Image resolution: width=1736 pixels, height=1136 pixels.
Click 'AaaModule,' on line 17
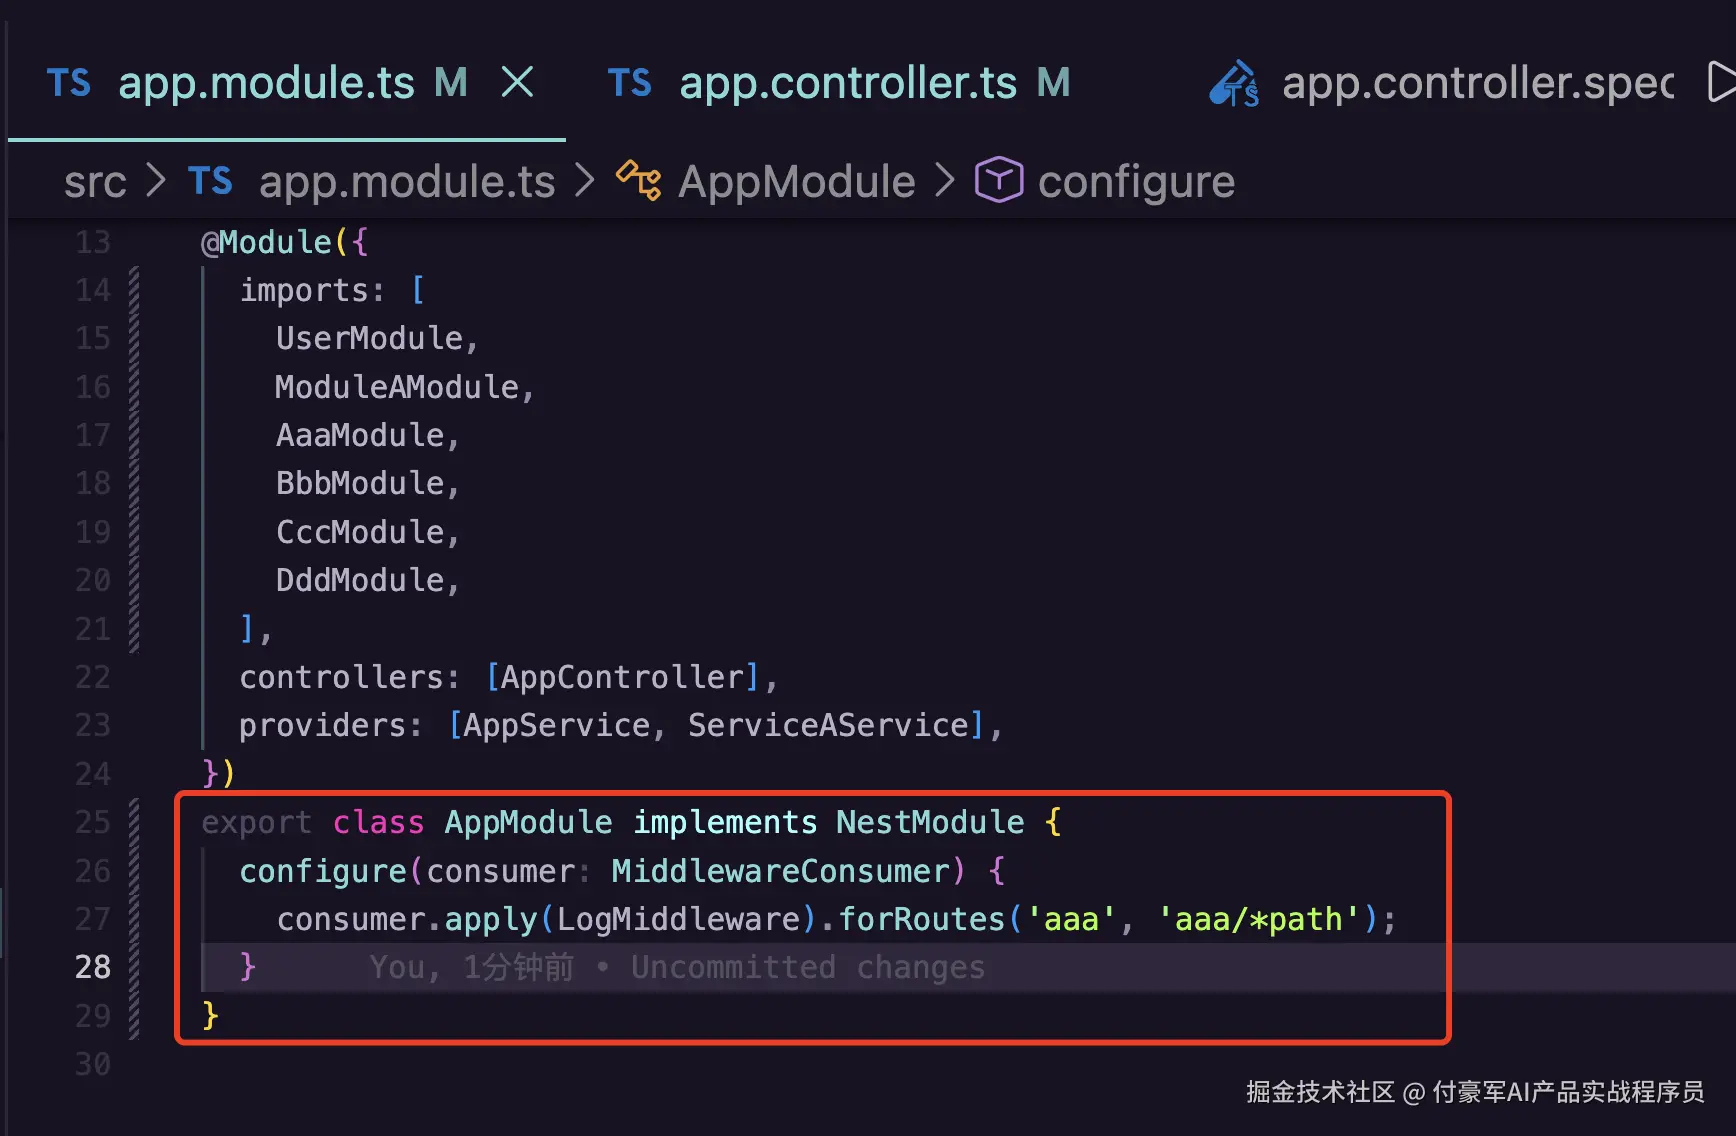368,435
